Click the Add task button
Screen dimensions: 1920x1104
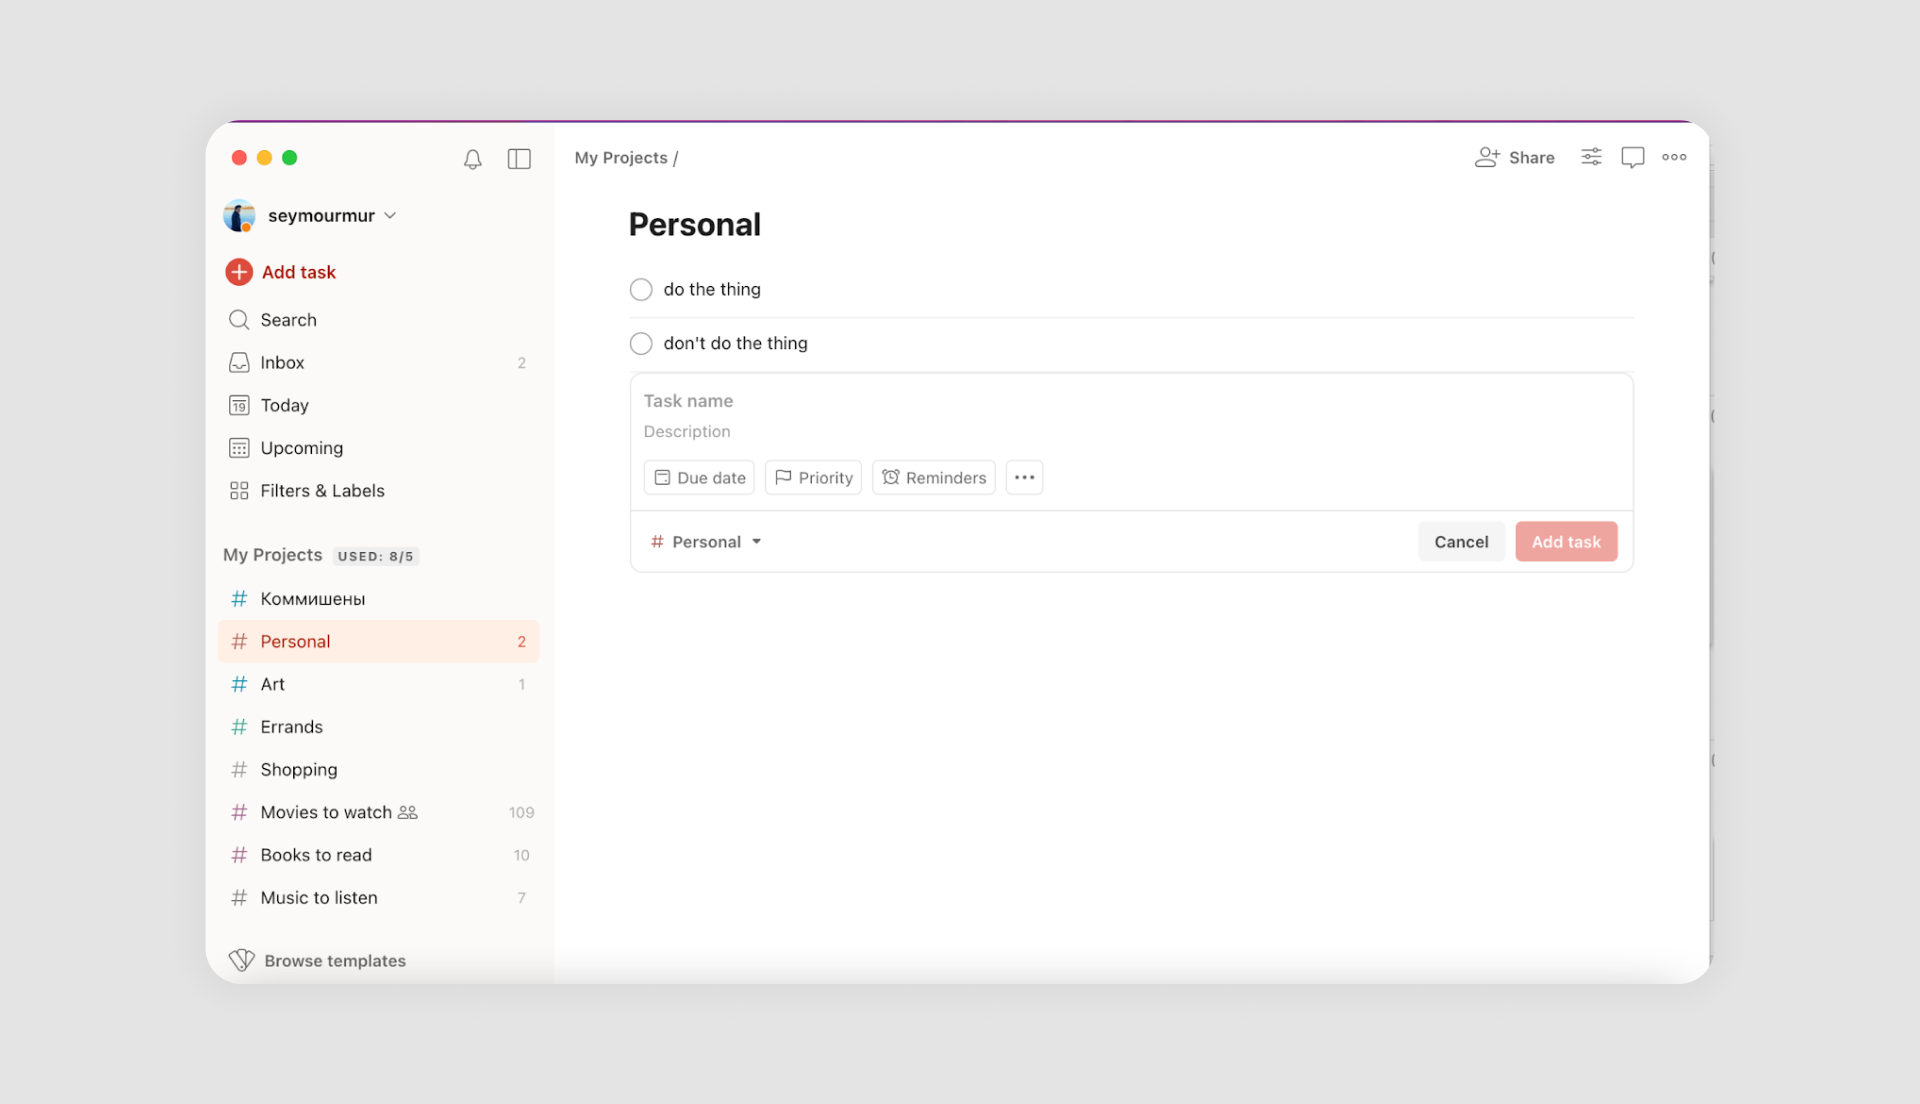pos(1565,541)
